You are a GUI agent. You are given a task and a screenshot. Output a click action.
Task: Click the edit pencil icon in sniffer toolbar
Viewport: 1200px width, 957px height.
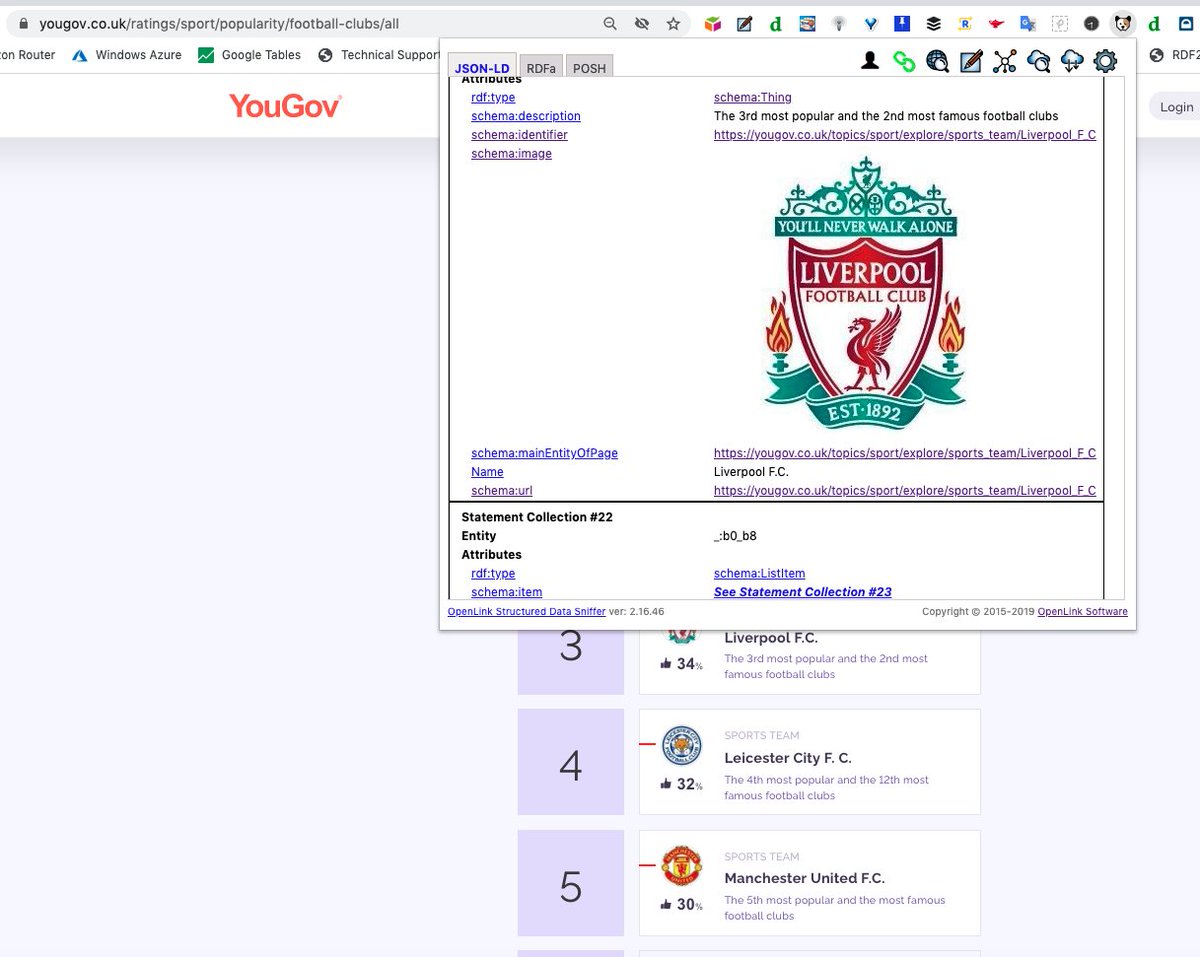(970, 62)
